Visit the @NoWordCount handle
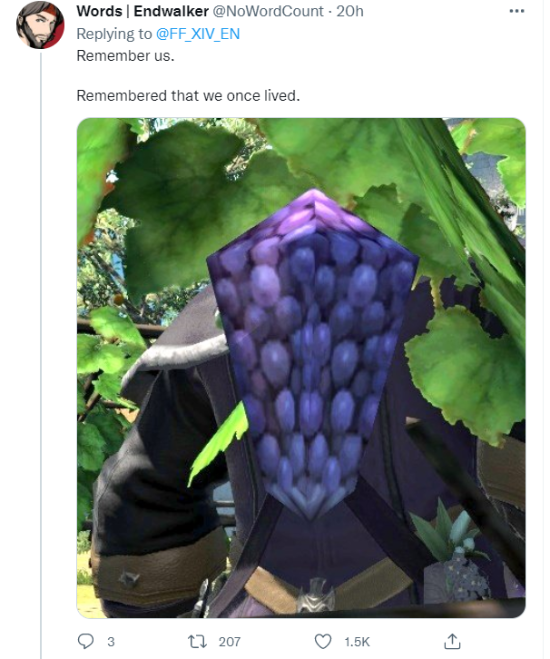The image size is (550, 659). 268,11
